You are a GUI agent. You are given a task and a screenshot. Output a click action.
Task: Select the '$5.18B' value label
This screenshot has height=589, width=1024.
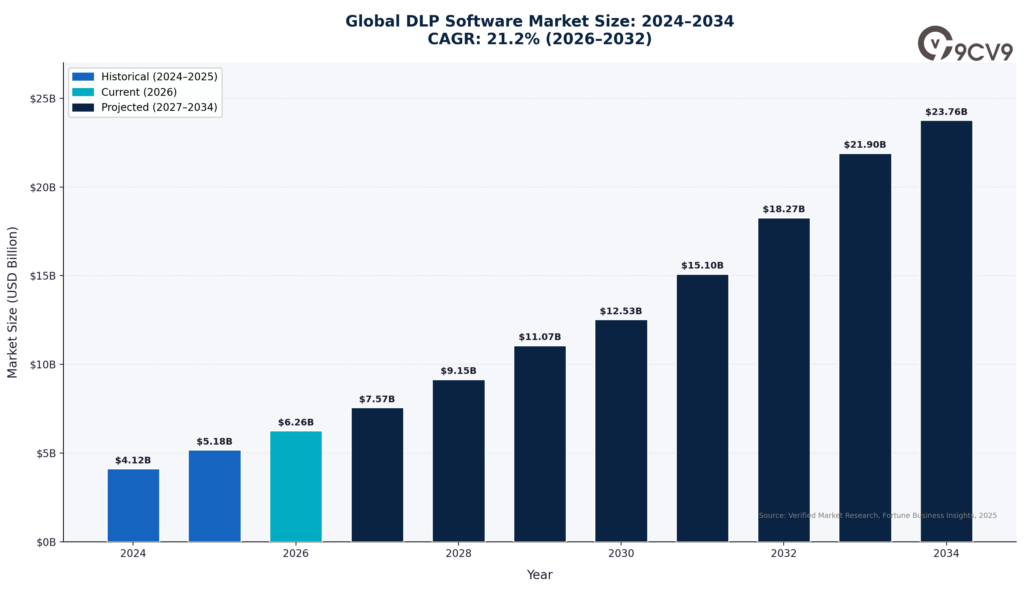tap(215, 441)
